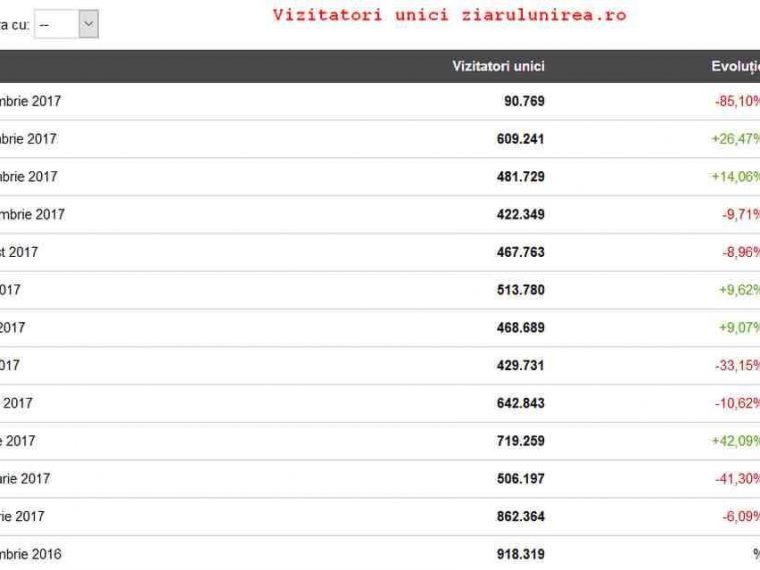Select the row with 609.241 visitors
This screenshot has height=570, width=760.
380,139
